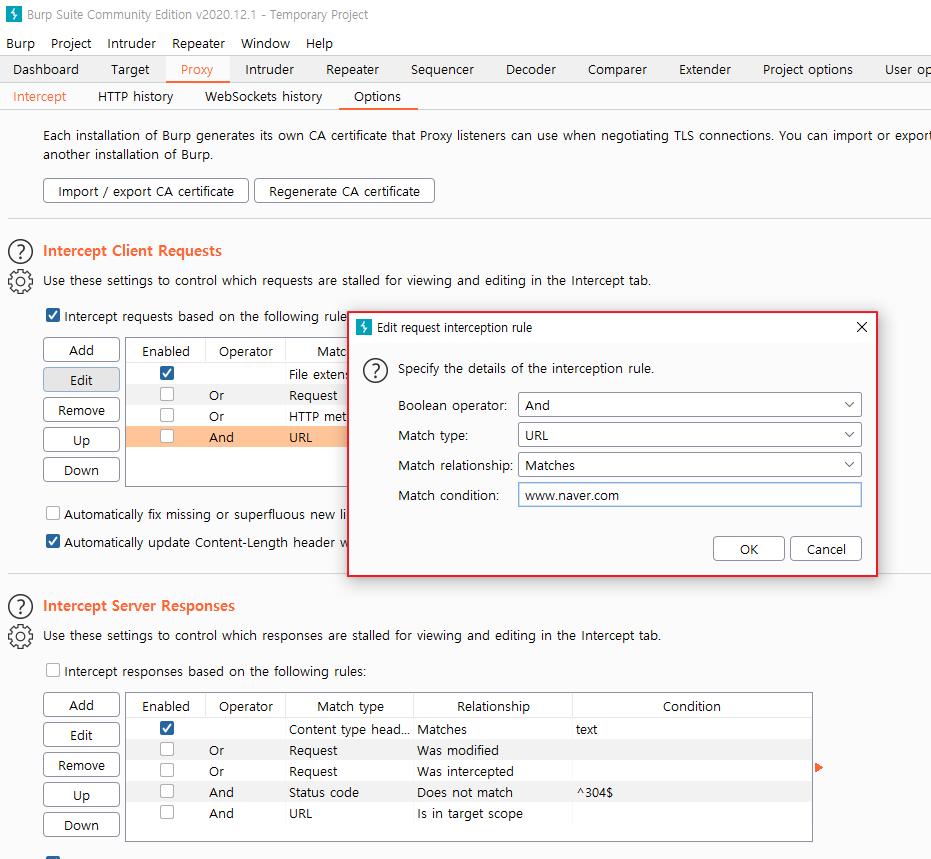Toggle Automatically update Content-Length header

pyautogui.click(x=53, y=541)
